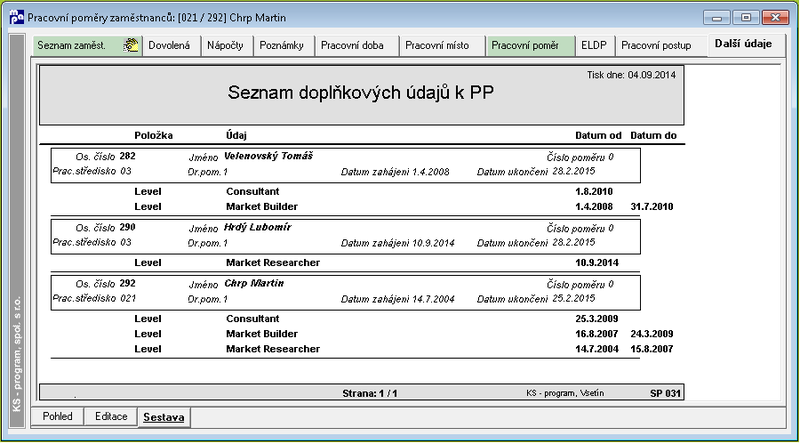This screenshot has width=800, height=444.
Task: Open the ELDP tab
Action: click(x=594, y=45)
